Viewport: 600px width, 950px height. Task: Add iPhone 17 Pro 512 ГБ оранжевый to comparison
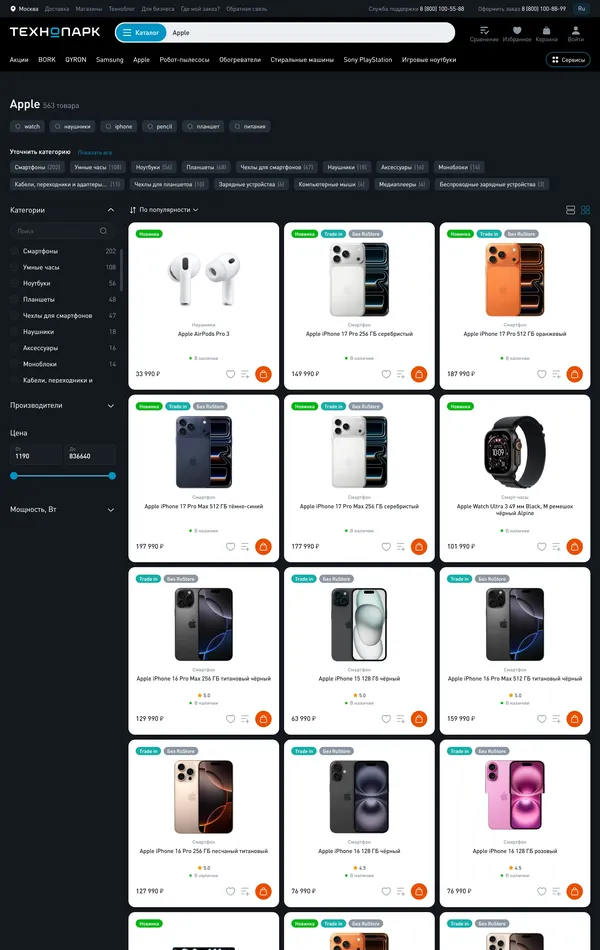[x=557, y=374]
